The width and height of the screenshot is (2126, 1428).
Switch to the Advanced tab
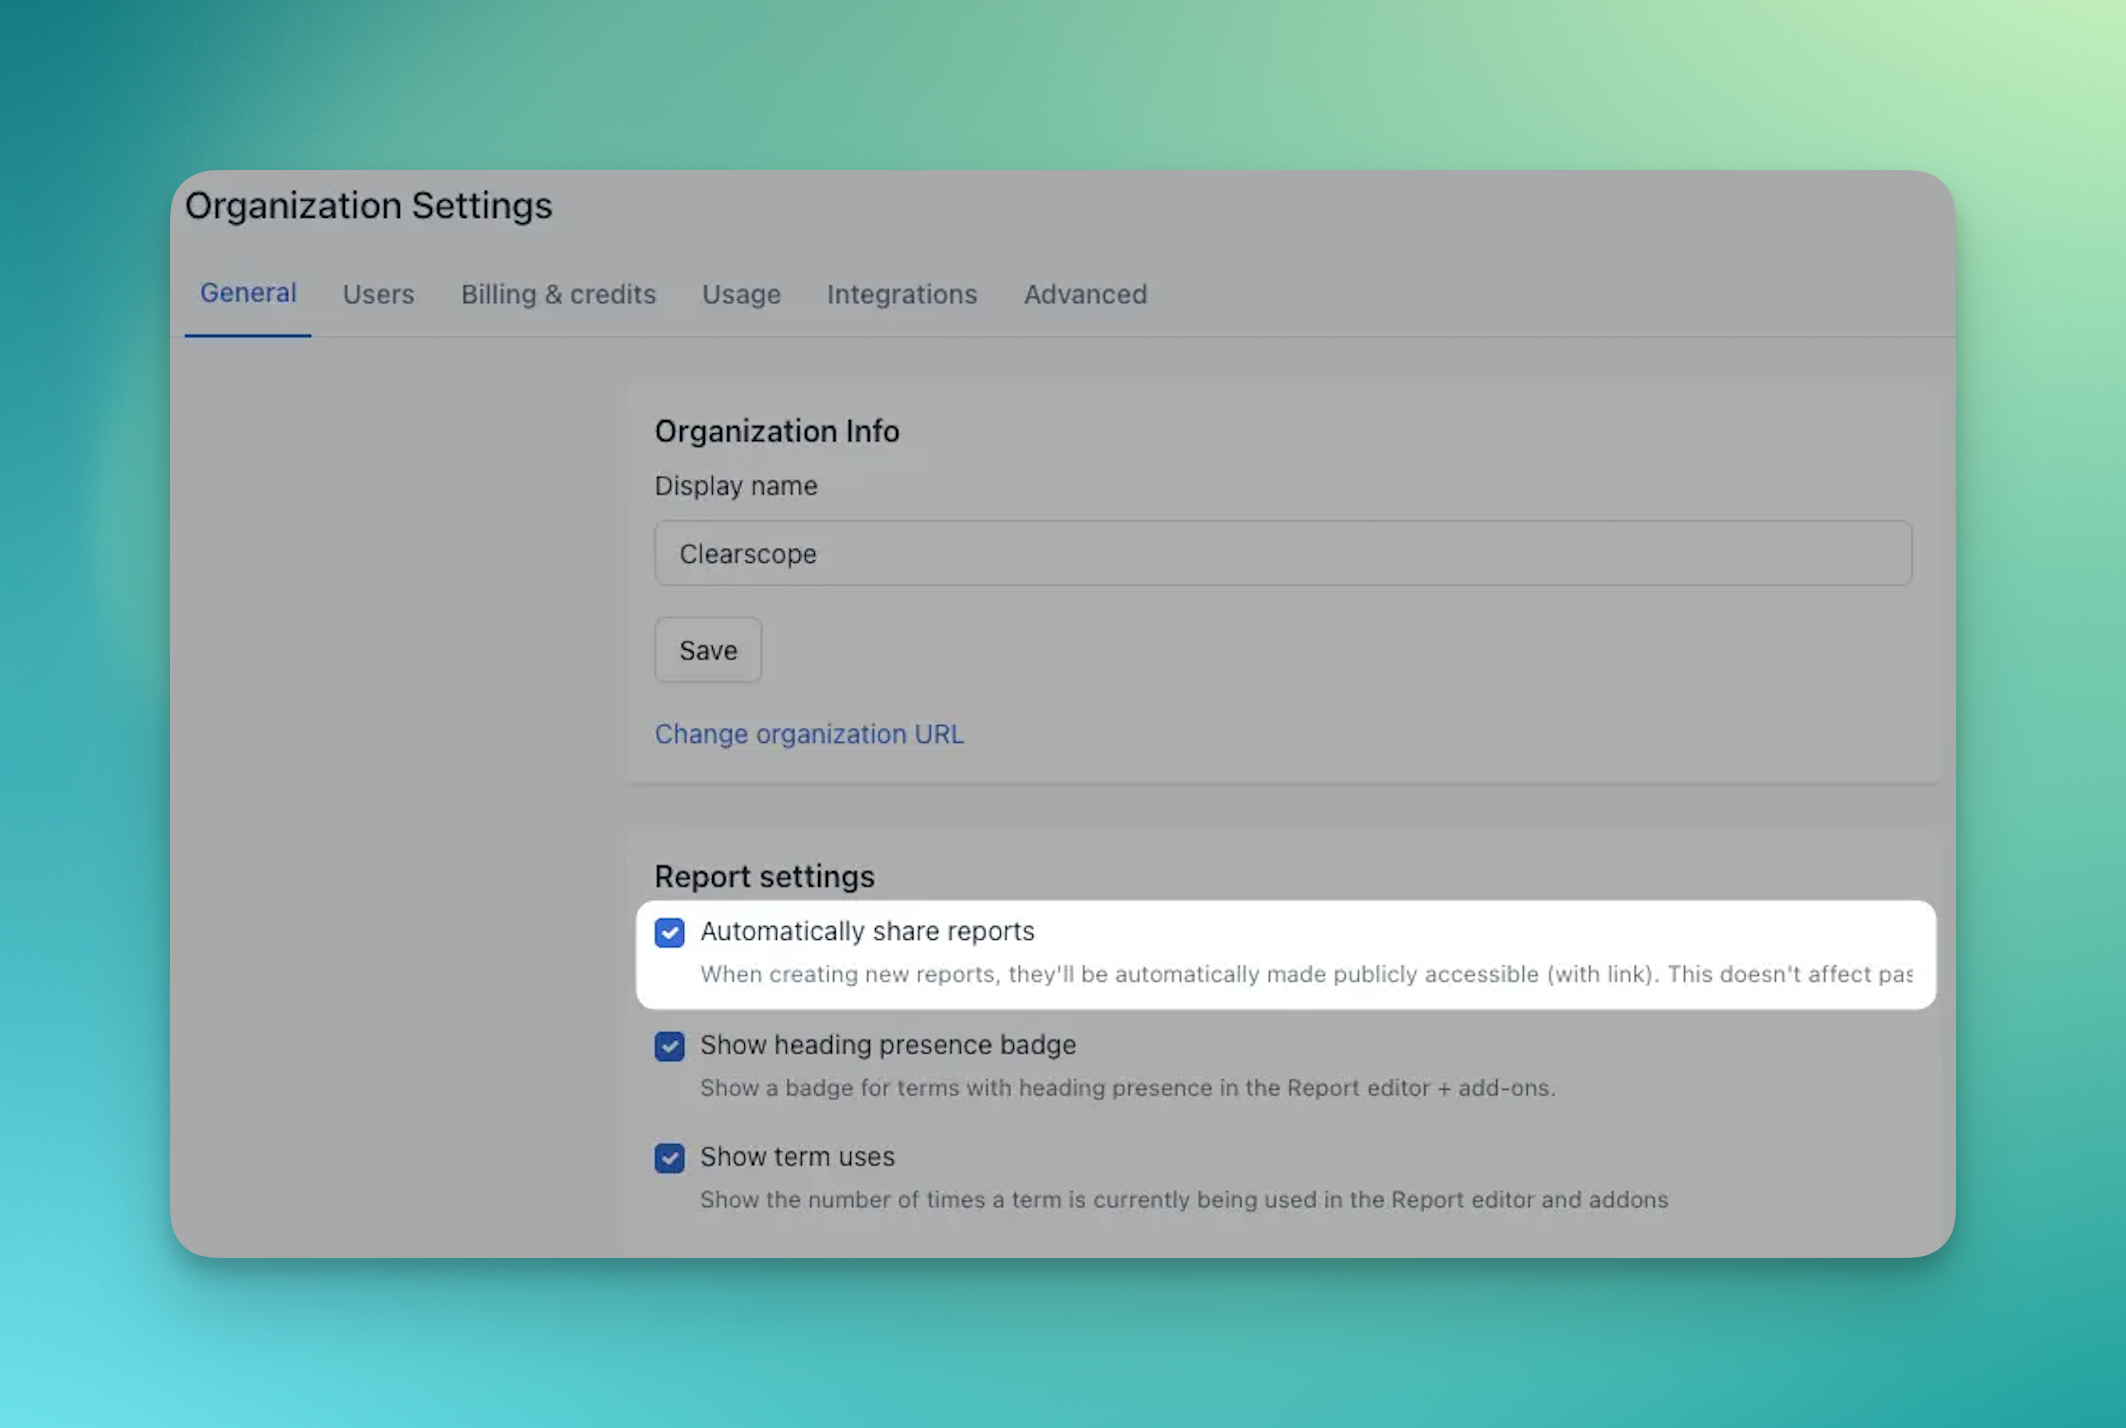point(1085,294)
